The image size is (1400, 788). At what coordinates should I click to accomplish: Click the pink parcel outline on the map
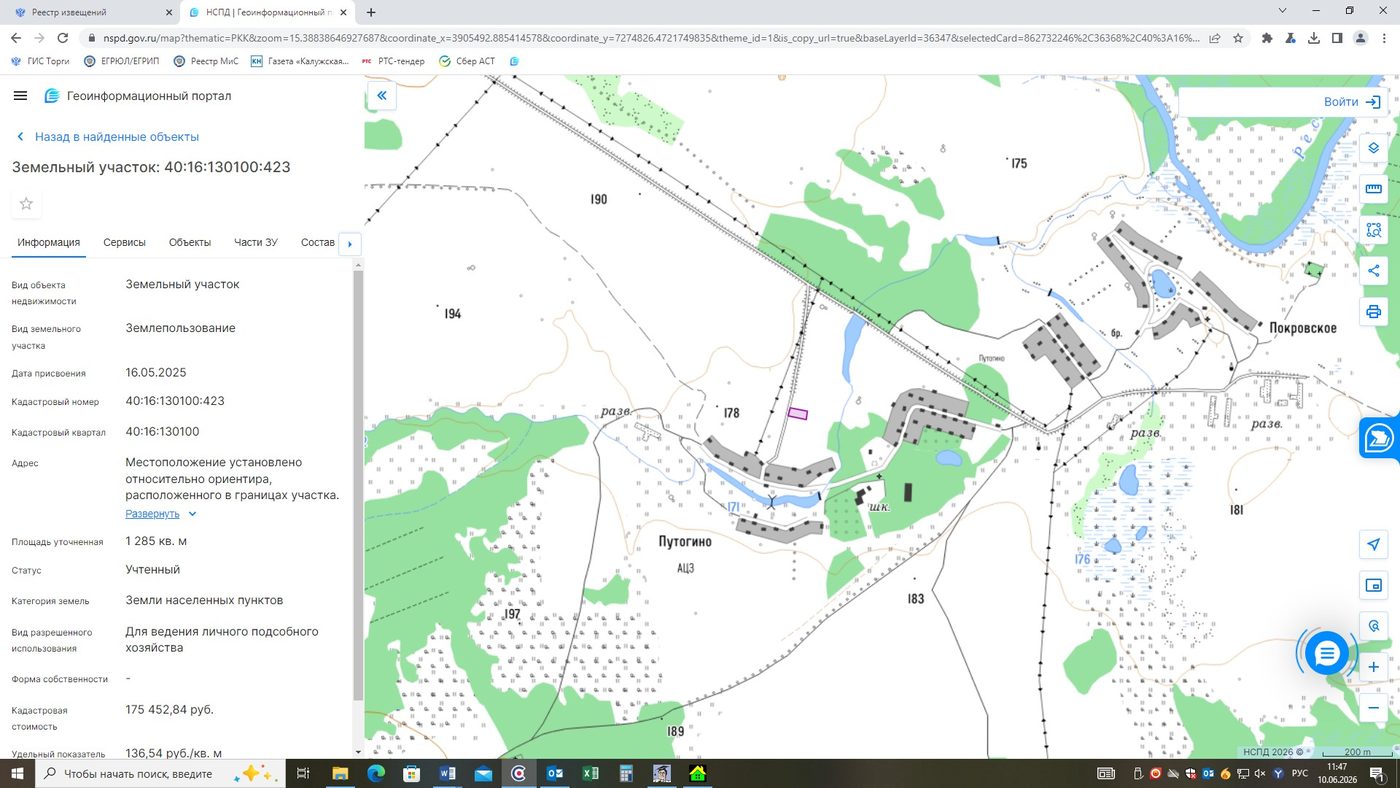tap(797, 413)
